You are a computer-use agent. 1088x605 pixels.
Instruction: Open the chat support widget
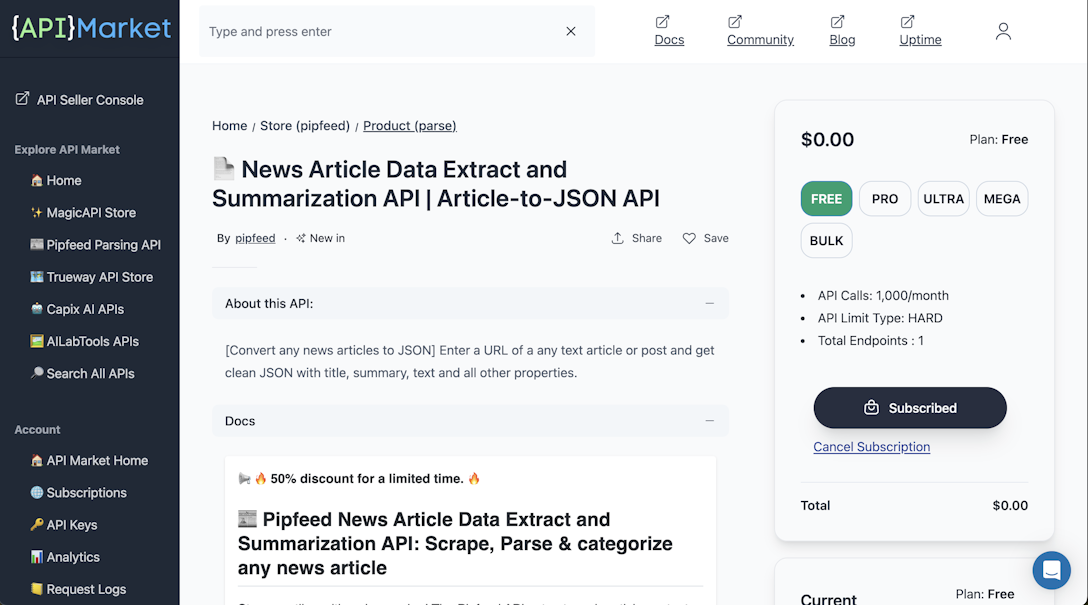pos(1051,570)
